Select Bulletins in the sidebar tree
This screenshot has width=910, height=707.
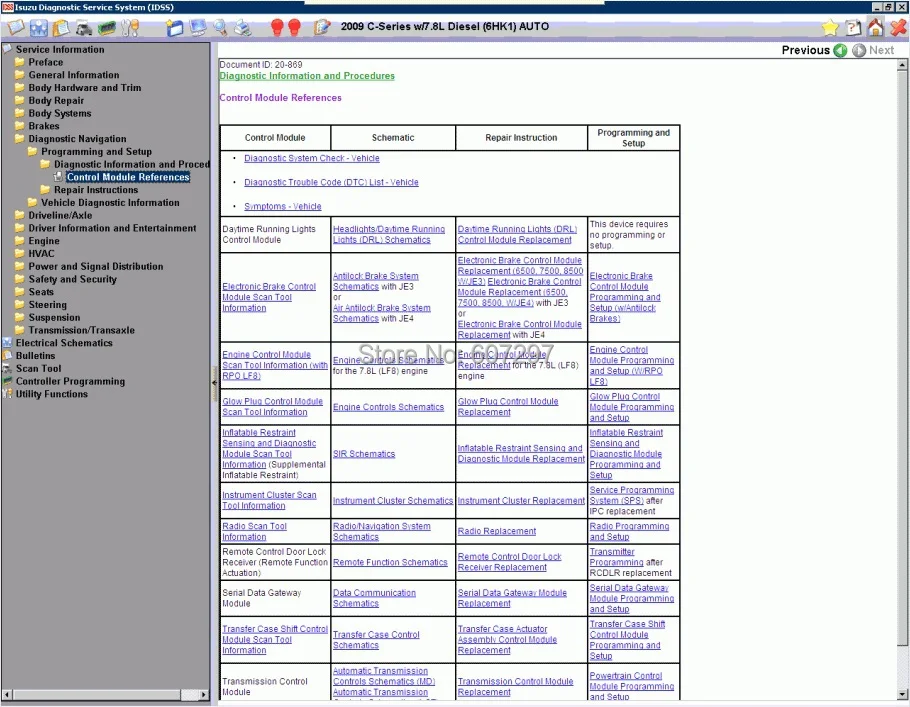[x=35, y=356]
